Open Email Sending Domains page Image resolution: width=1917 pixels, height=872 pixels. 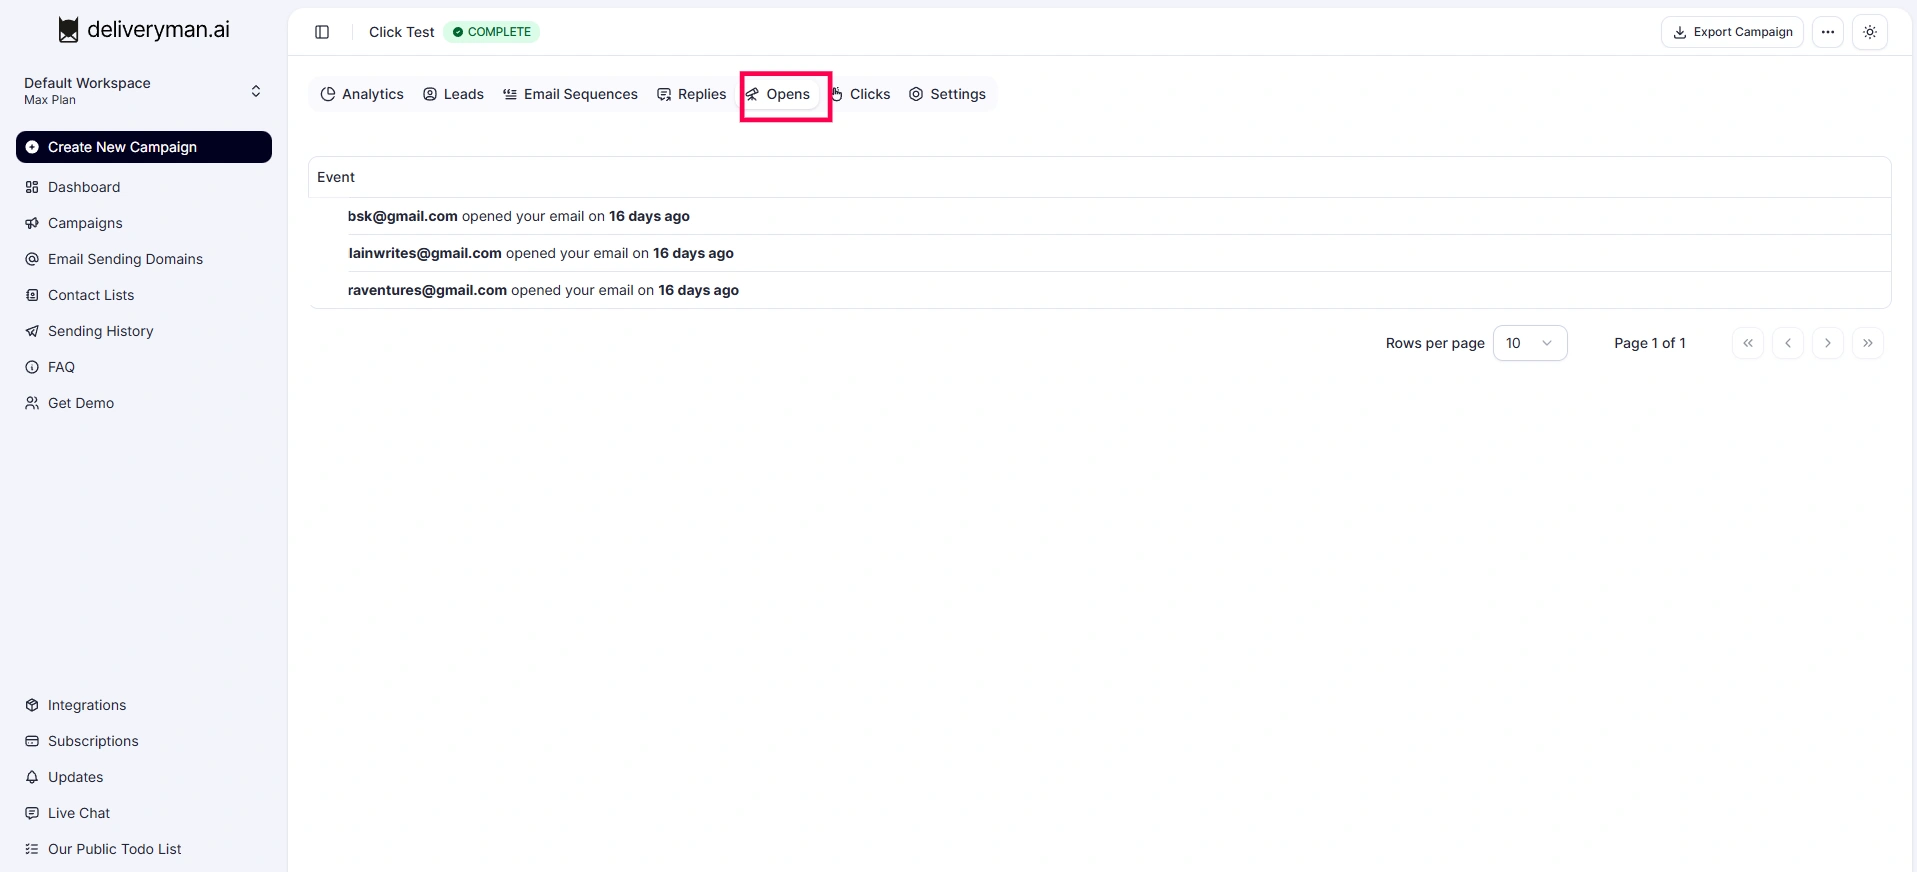pos(125,259)
